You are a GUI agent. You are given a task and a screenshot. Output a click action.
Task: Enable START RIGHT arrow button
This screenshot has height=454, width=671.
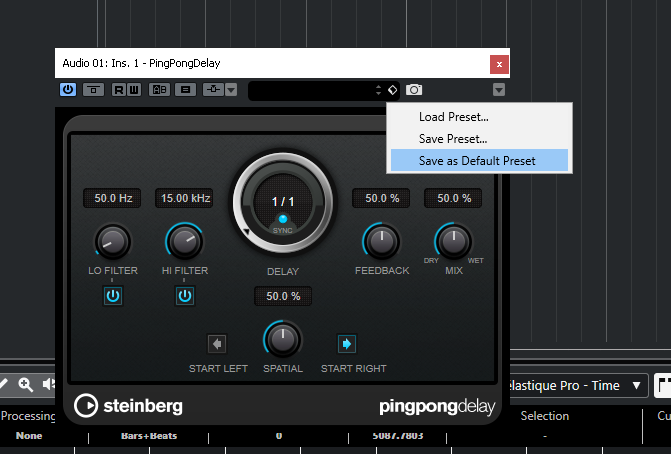[347, 344]
